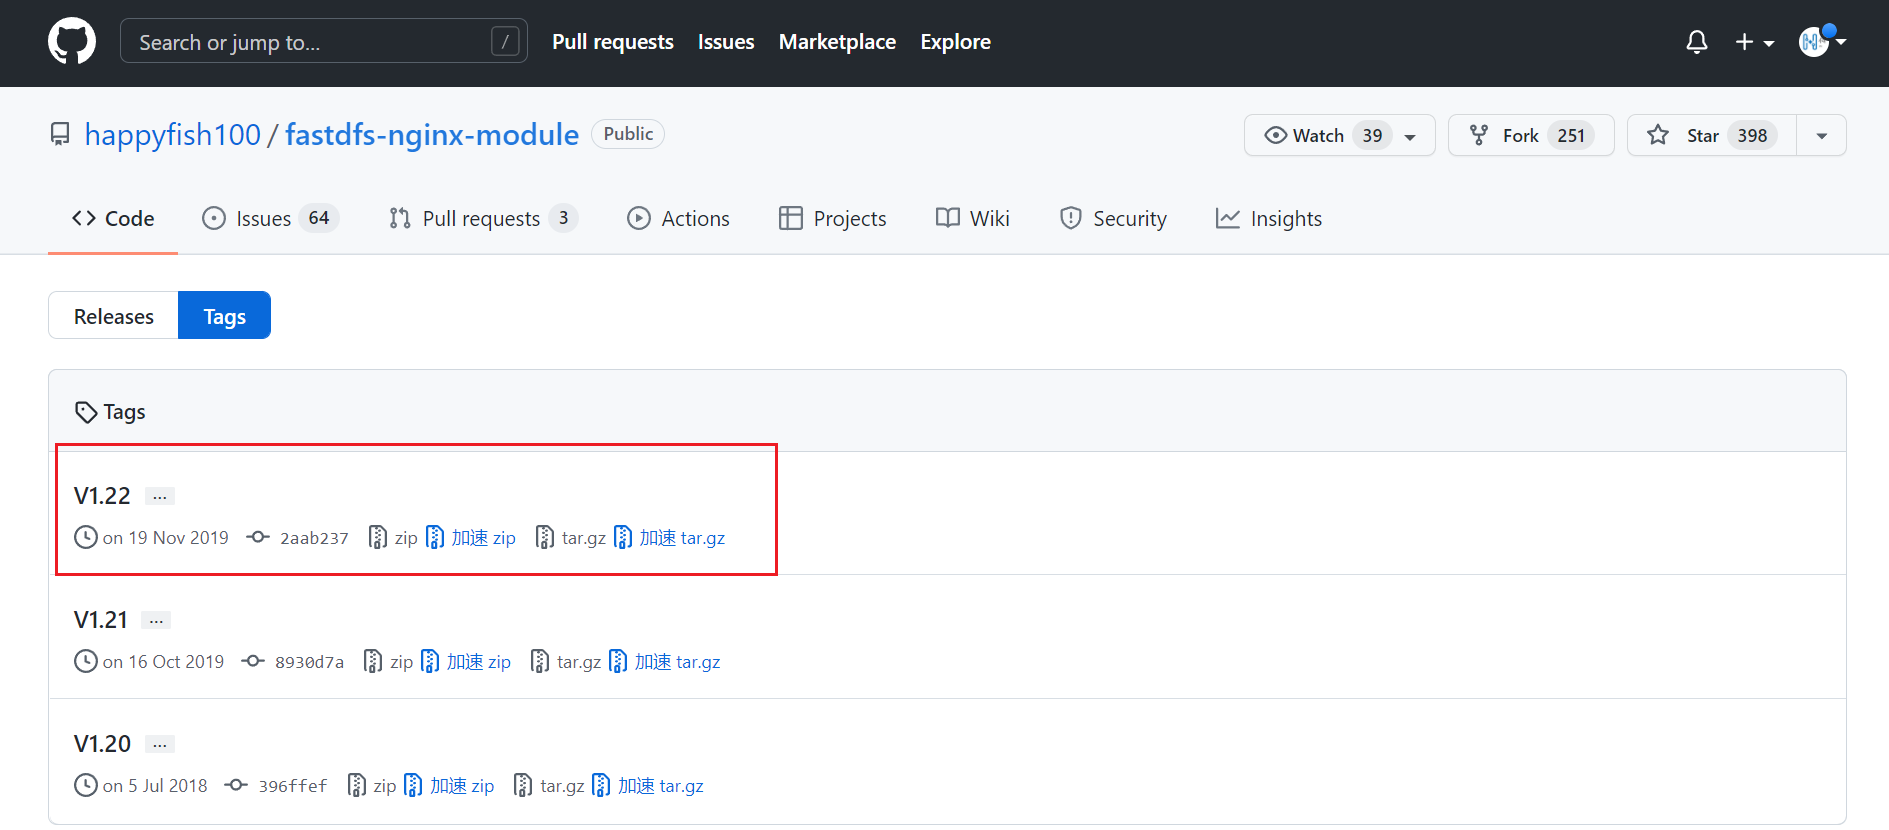Download V1.20 zip archive
This screenshot has width=1889, height=830.
372,786
